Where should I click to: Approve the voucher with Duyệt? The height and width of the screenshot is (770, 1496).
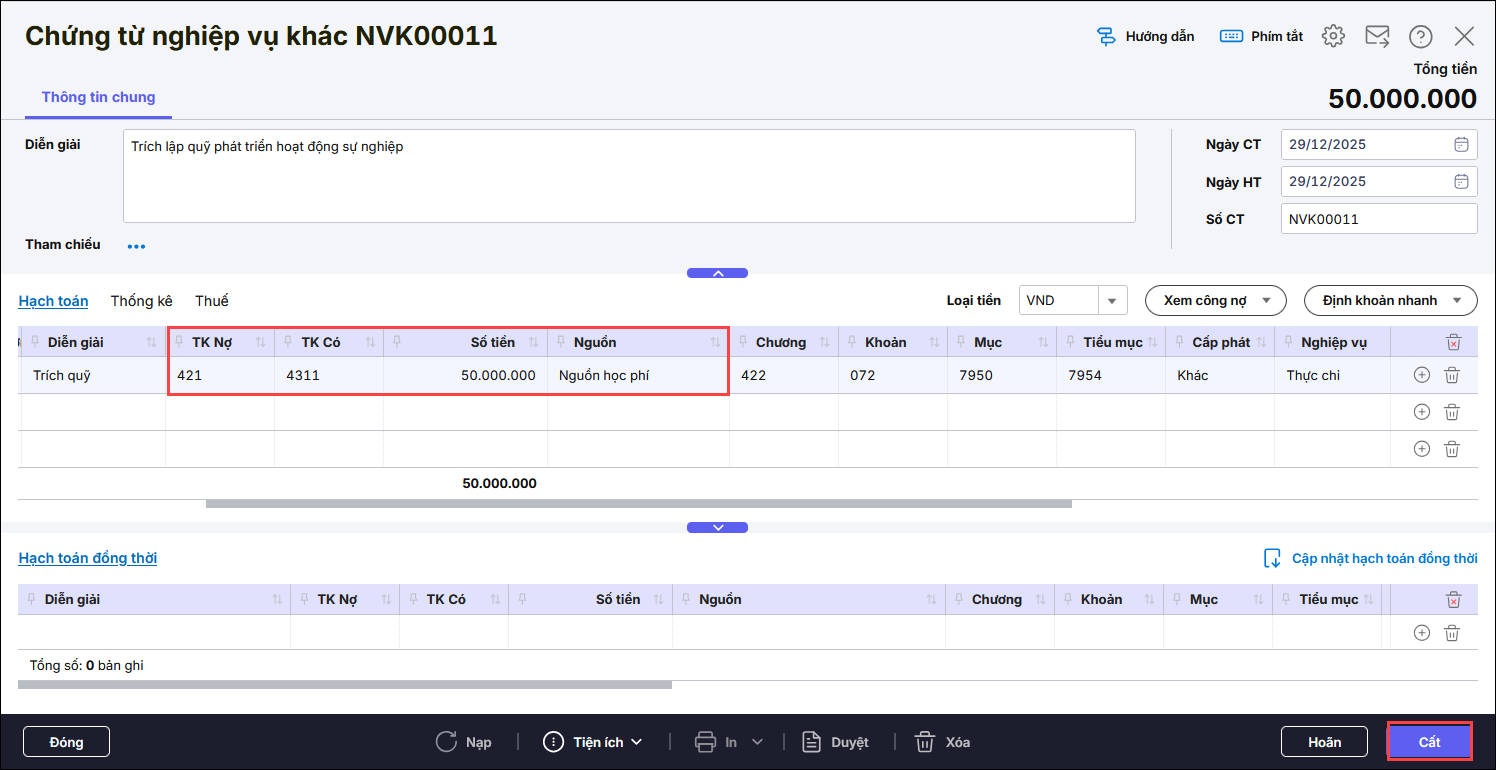point(835,742)
